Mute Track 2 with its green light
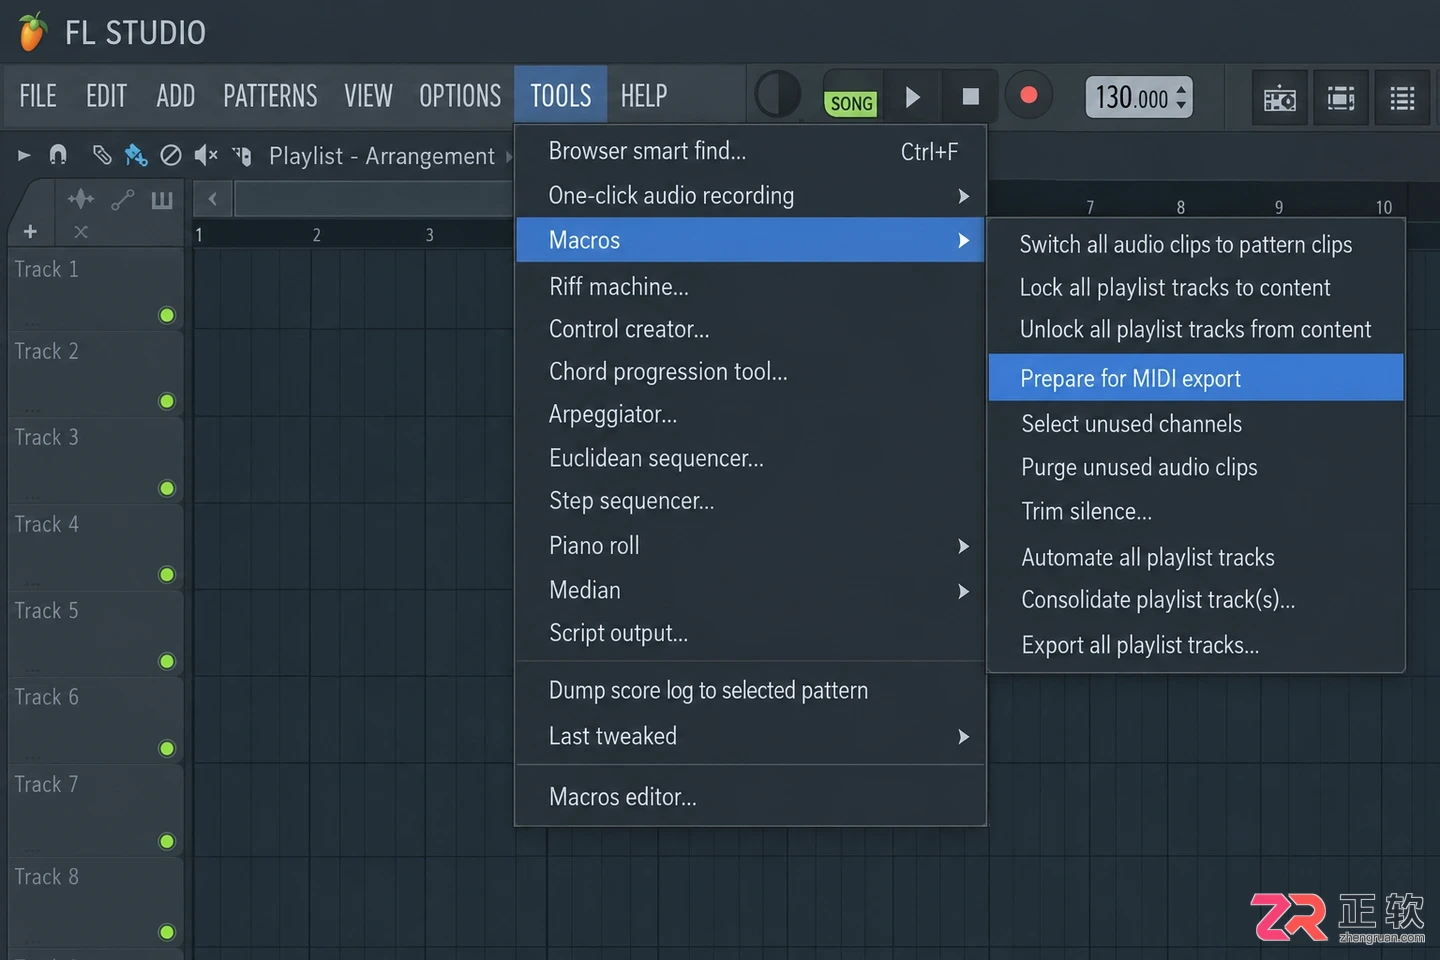 tap(167, 401)
